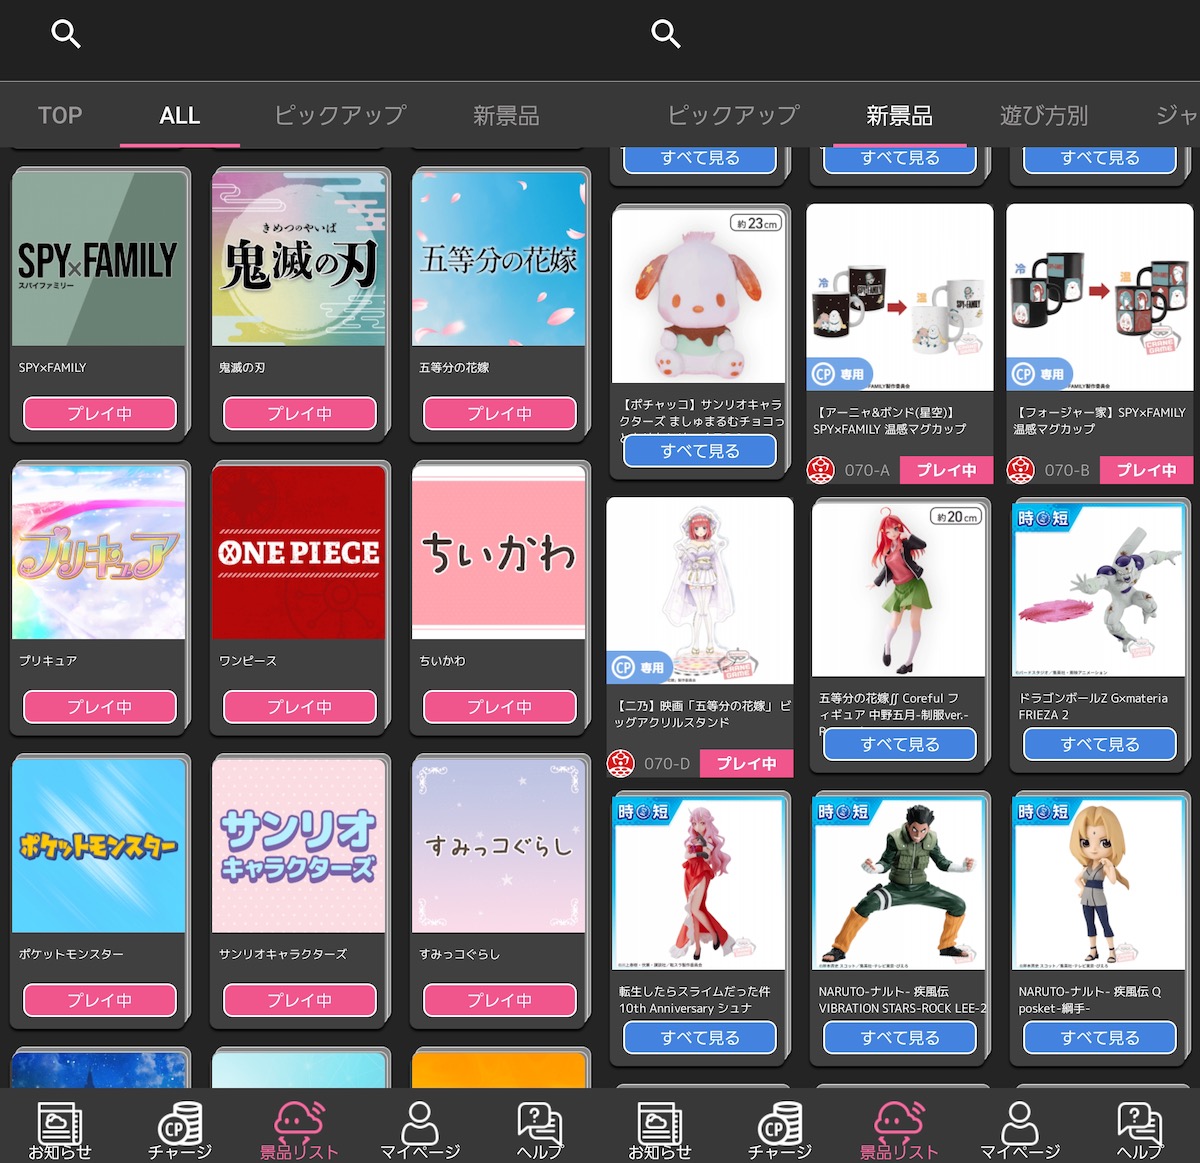The width and height of the screenshot is (1200, 1163).
Task: View the ROCK LEE figure image
Action: point(899,884)
